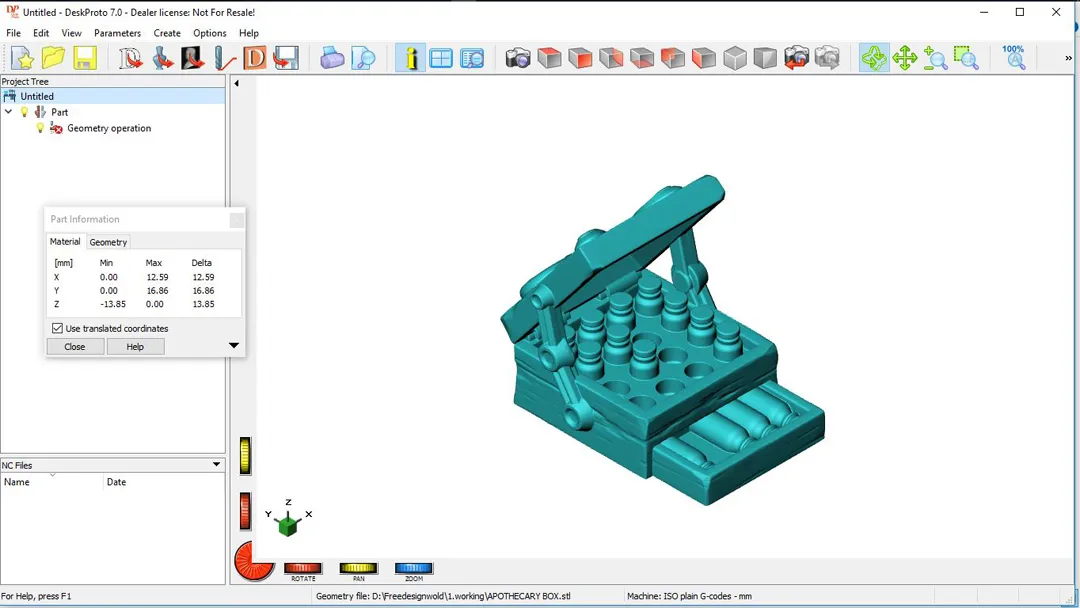Click the load vector file icon (white D with arrow)
The width and height of the screenshot is (1080, 608).
[130, 58]
